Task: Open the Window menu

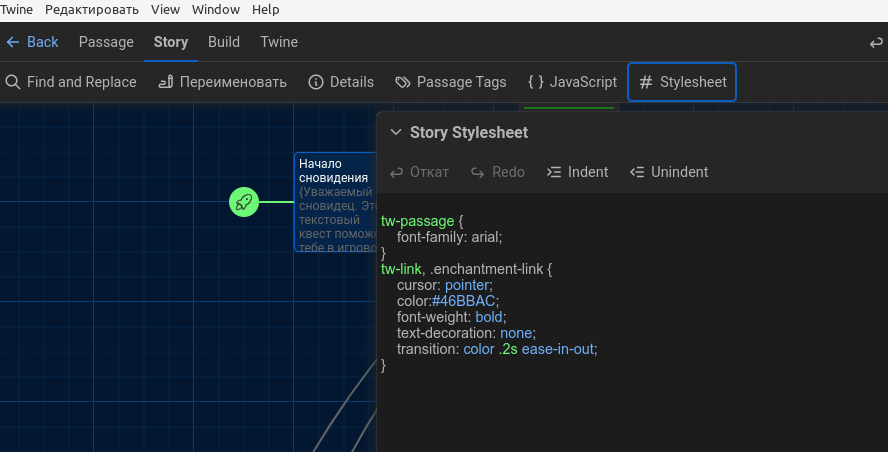Action: 216,10
